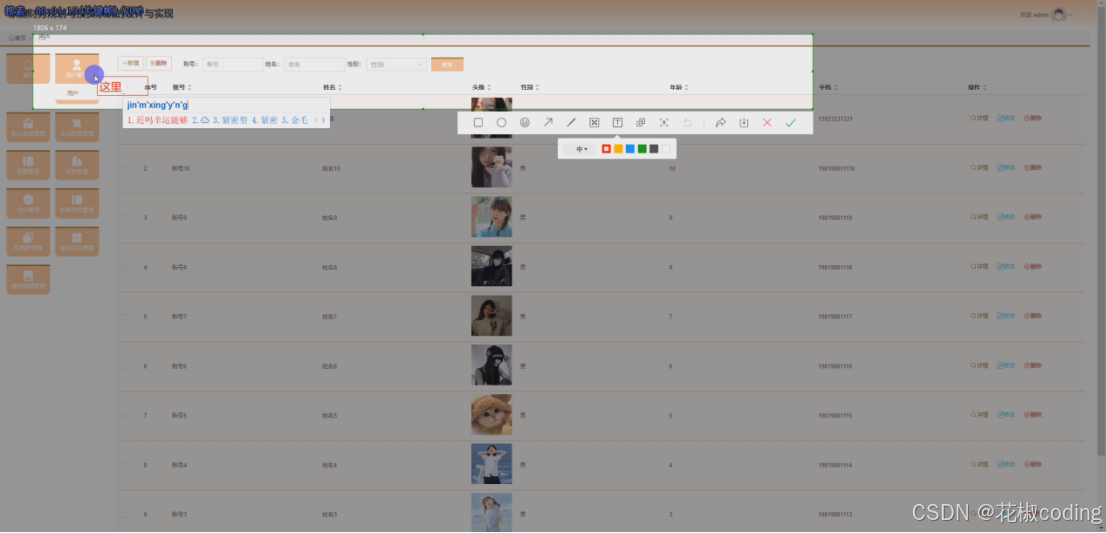Open the admin avatar user menu
This screenshot has height=533, width=1106.
click(1059, 15)
